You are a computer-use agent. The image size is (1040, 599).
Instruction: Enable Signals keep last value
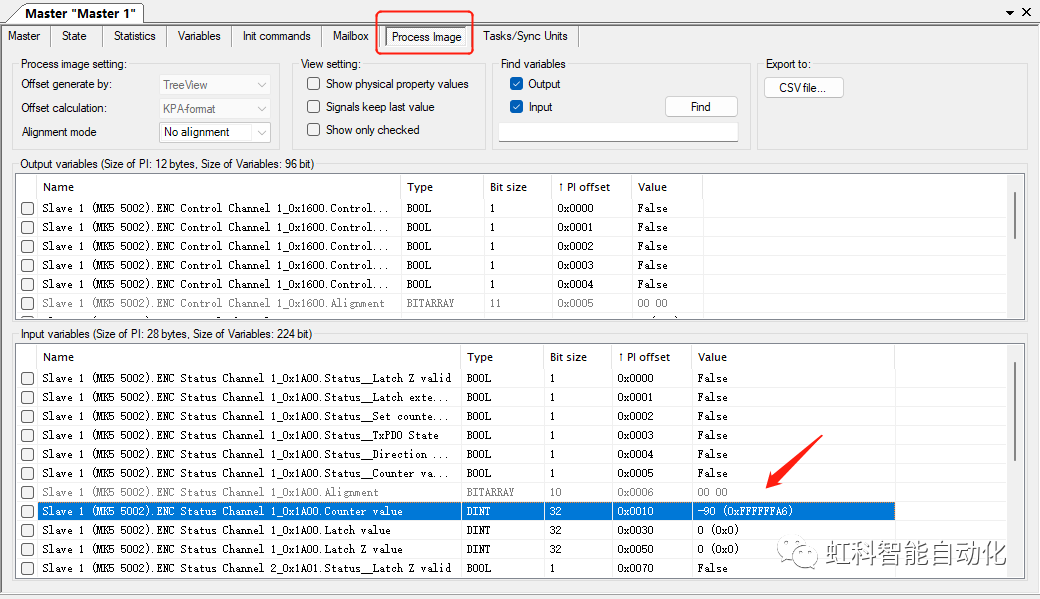pos(314,107)
